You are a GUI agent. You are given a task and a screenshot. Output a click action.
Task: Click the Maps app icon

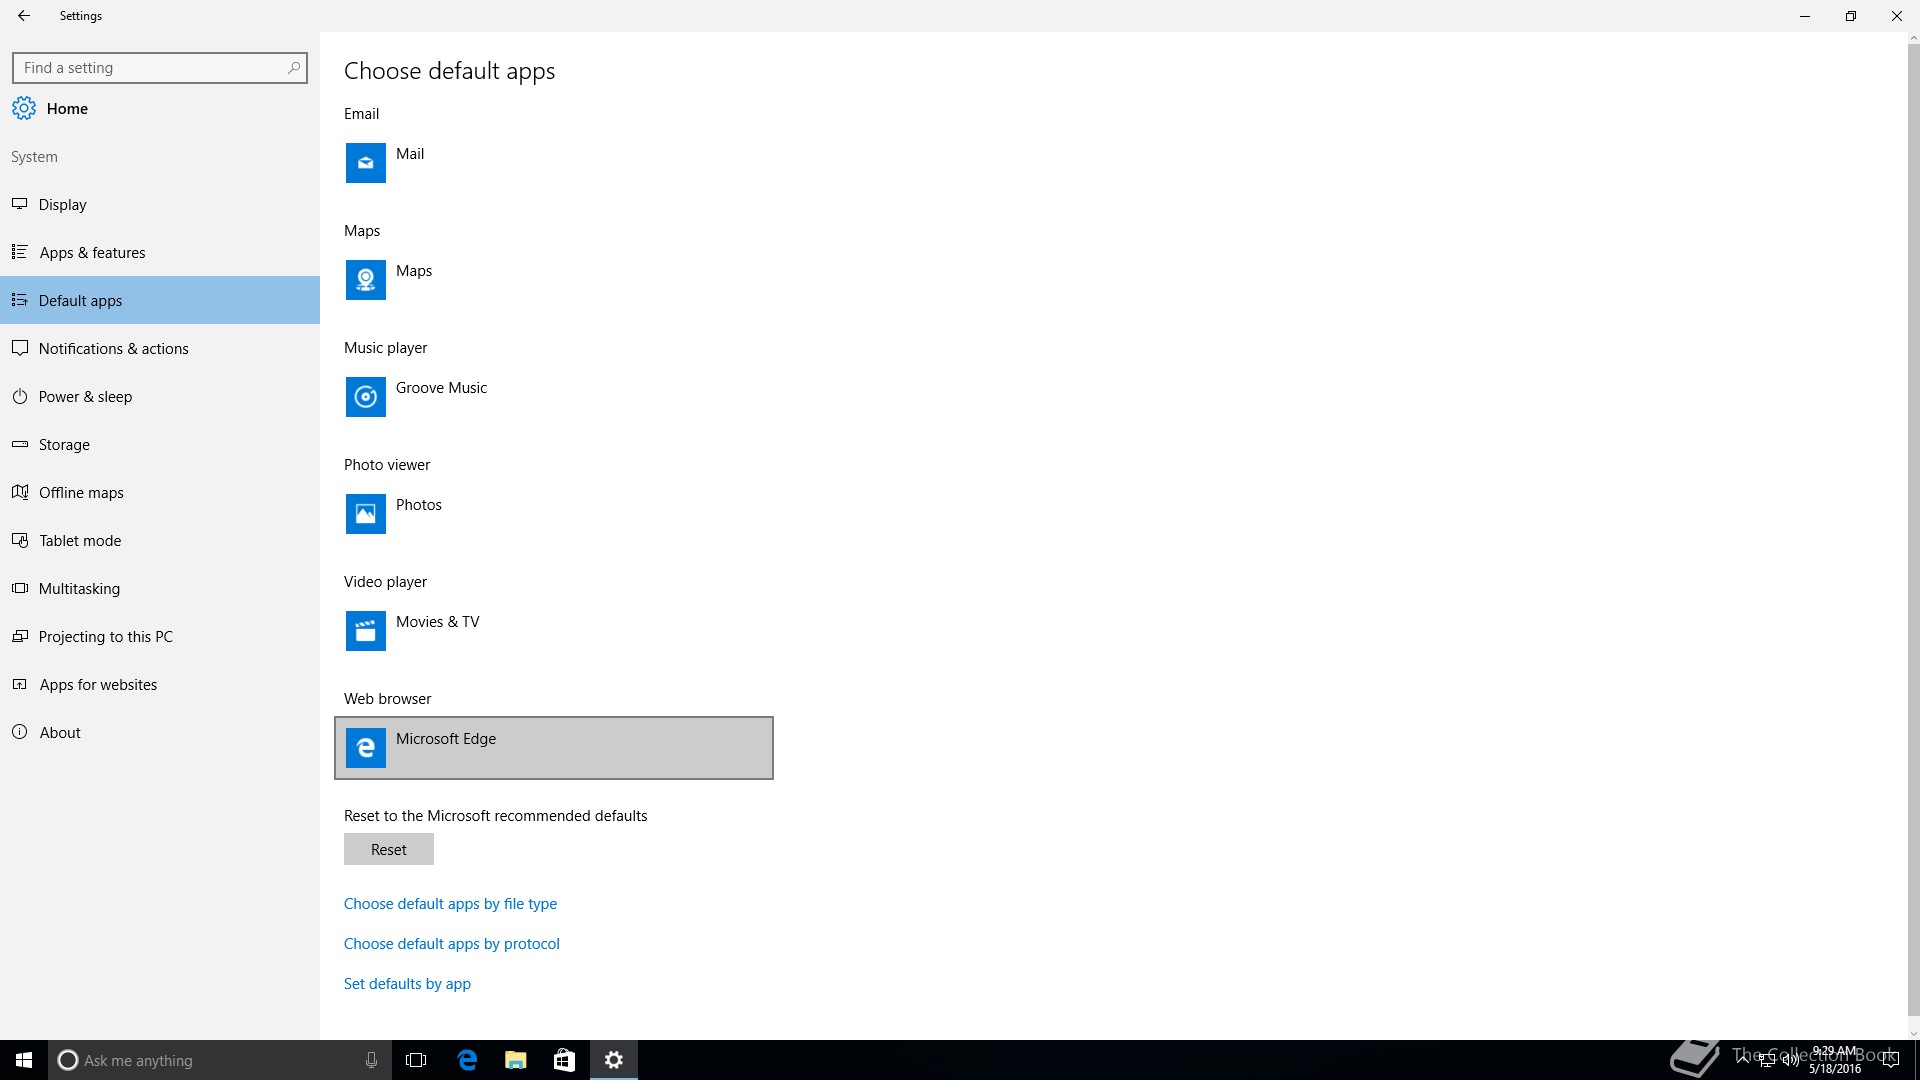click(366, 280)
